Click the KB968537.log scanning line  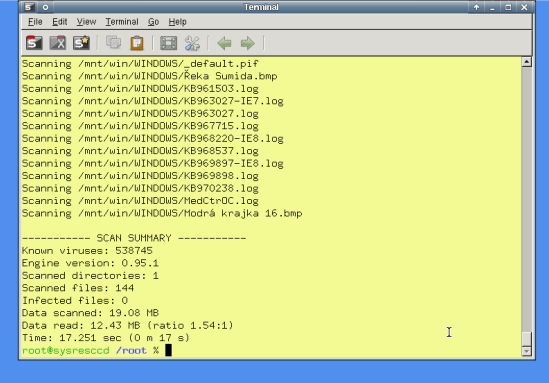[140, 151]
